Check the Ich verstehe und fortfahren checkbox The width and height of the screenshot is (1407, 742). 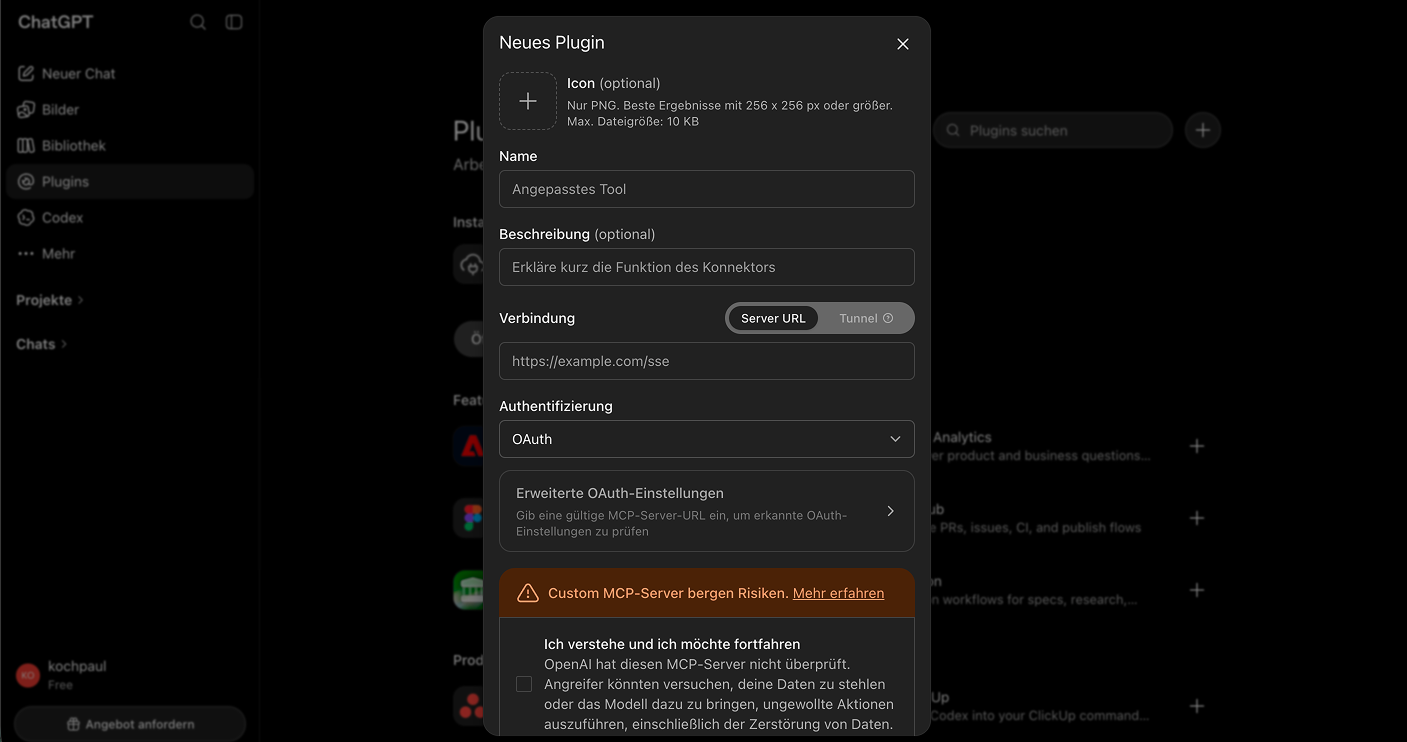coord(524,684)
